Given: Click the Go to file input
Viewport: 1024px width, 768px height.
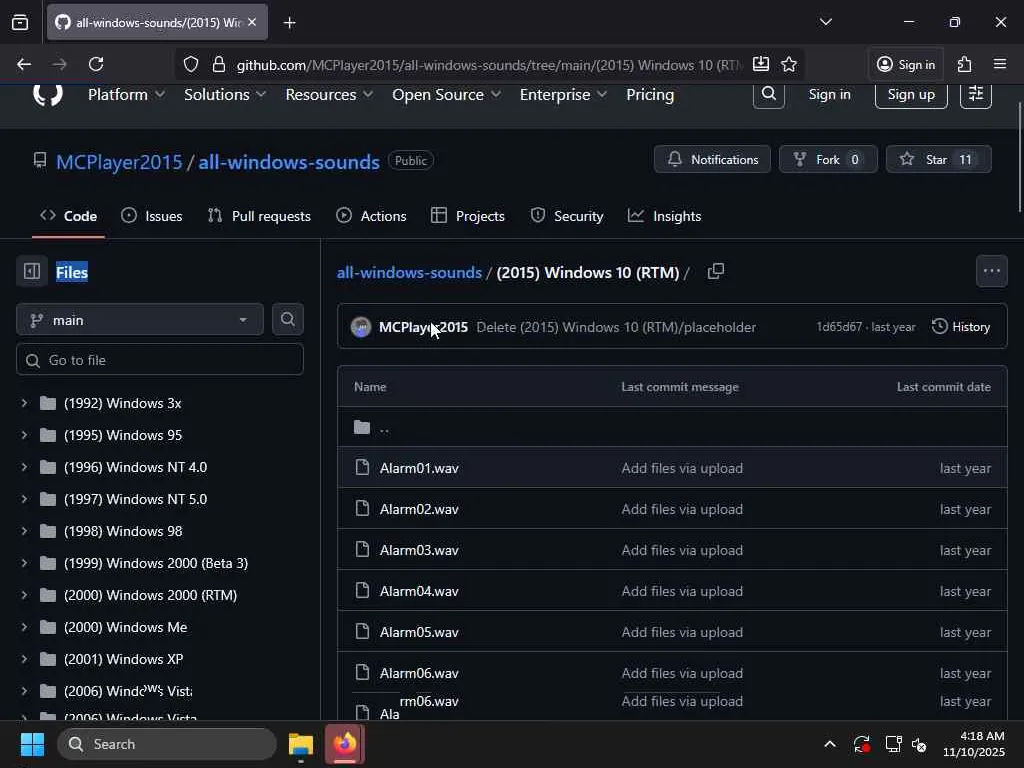Looking at the screenshot, I should click(160, 360).
